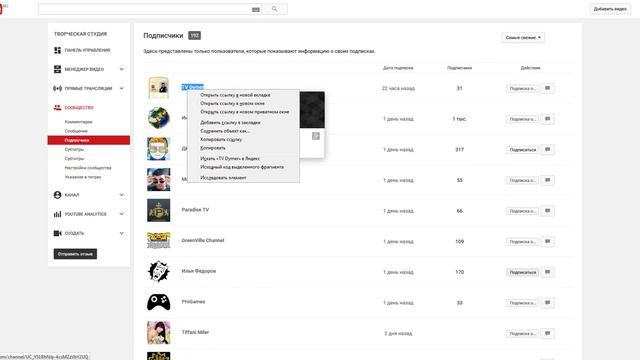This screenshot has width=640, height=360.
Task: Click the dashboard grid icon in sidebar
Action: 57,50
